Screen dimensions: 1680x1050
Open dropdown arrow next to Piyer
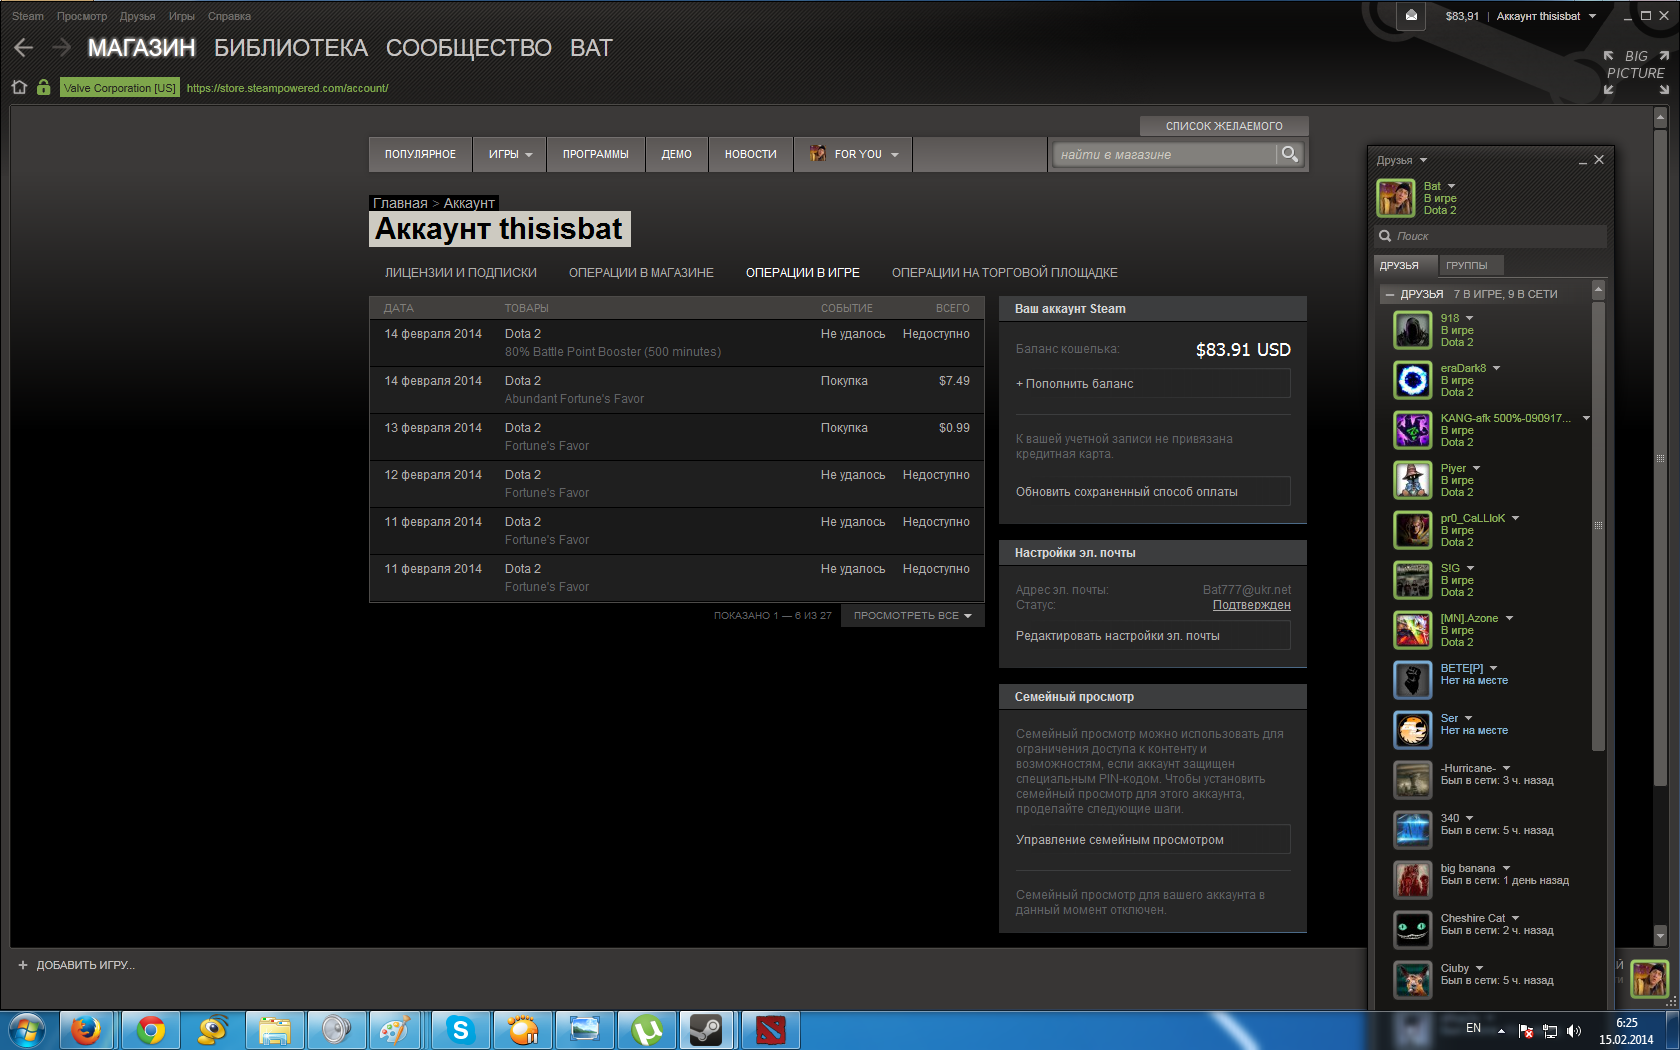(x=1476, y=468)
